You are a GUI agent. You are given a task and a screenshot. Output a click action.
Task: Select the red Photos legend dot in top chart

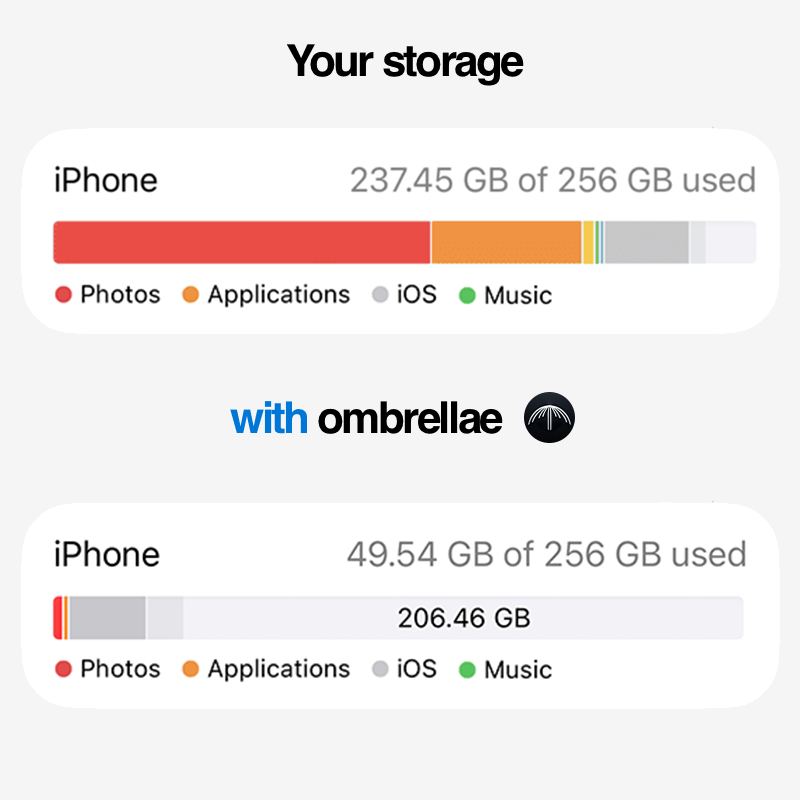62,295
